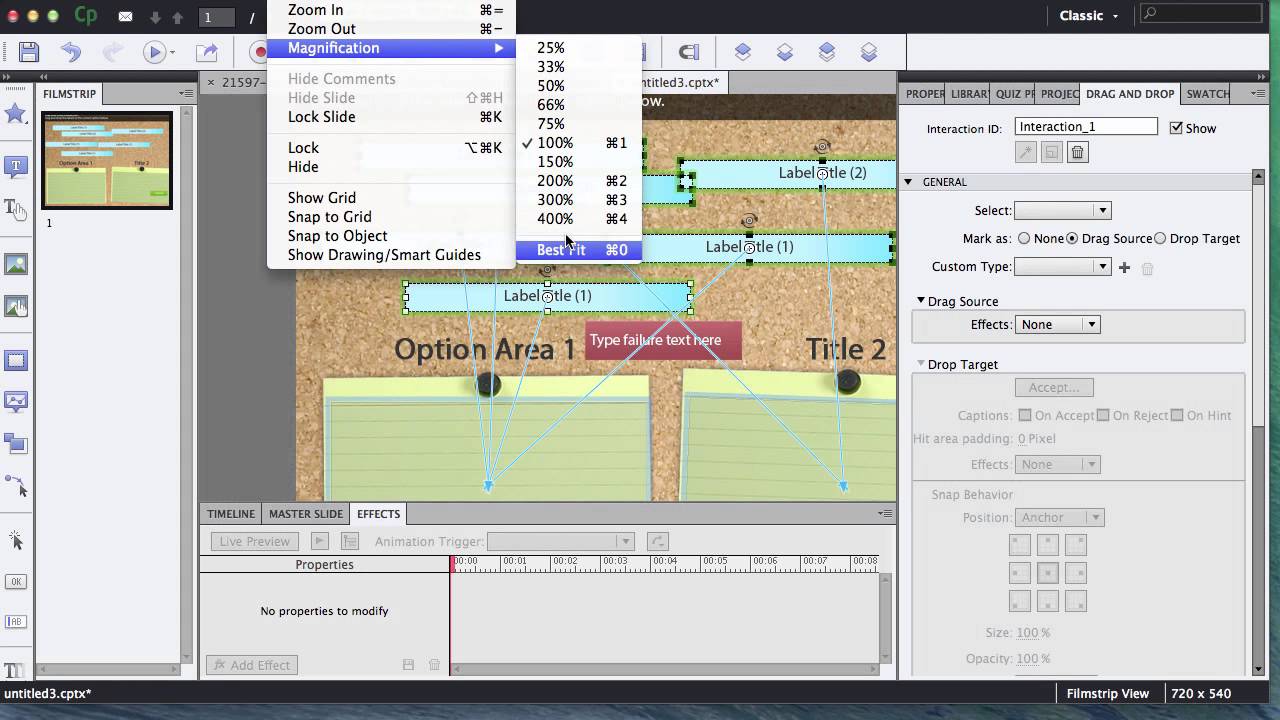Click the timeline playhead at 00:00
This screenshot has height=720, width=1280.
pyautogui.click(x=454, y=563)
